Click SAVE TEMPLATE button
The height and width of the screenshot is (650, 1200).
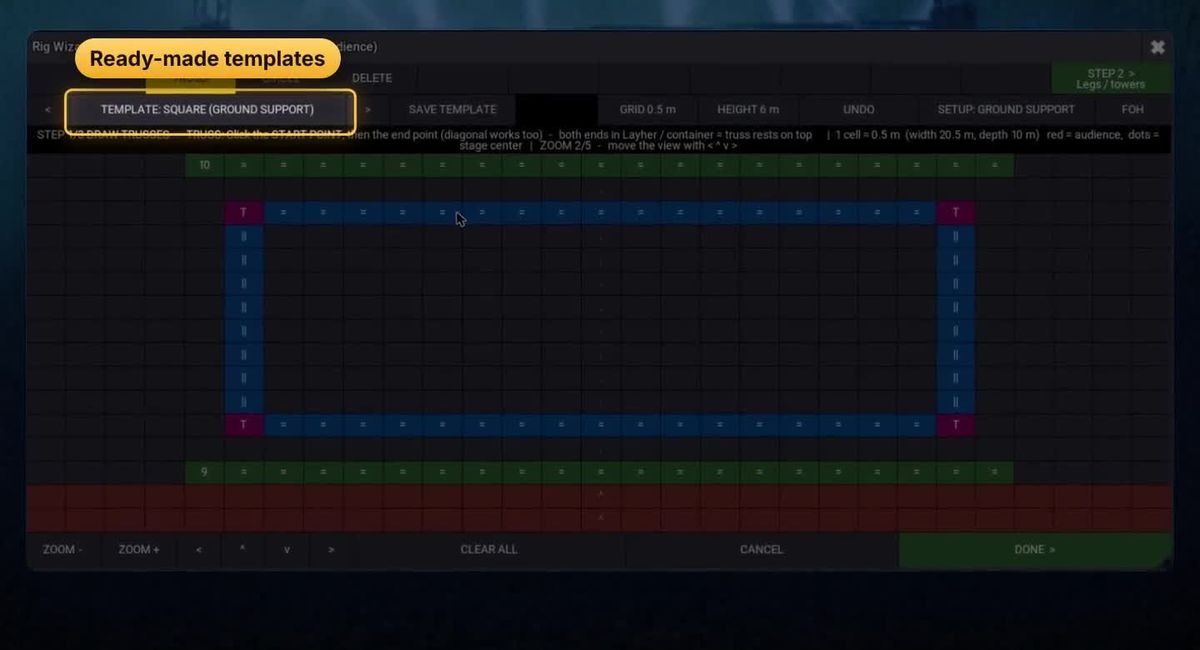(x=452, y=109)
